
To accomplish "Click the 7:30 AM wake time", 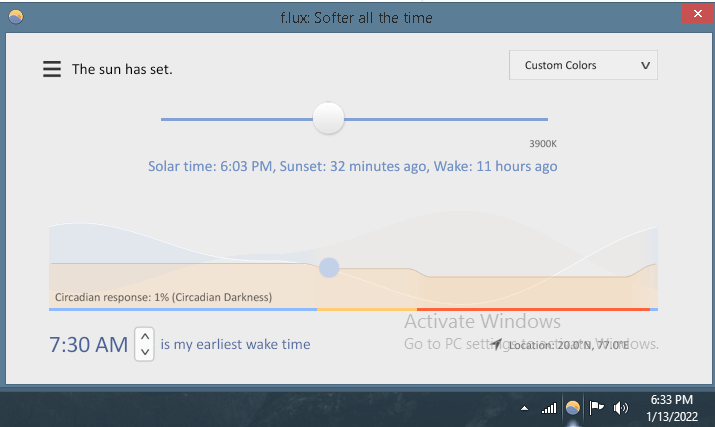I will pos(88,344).
